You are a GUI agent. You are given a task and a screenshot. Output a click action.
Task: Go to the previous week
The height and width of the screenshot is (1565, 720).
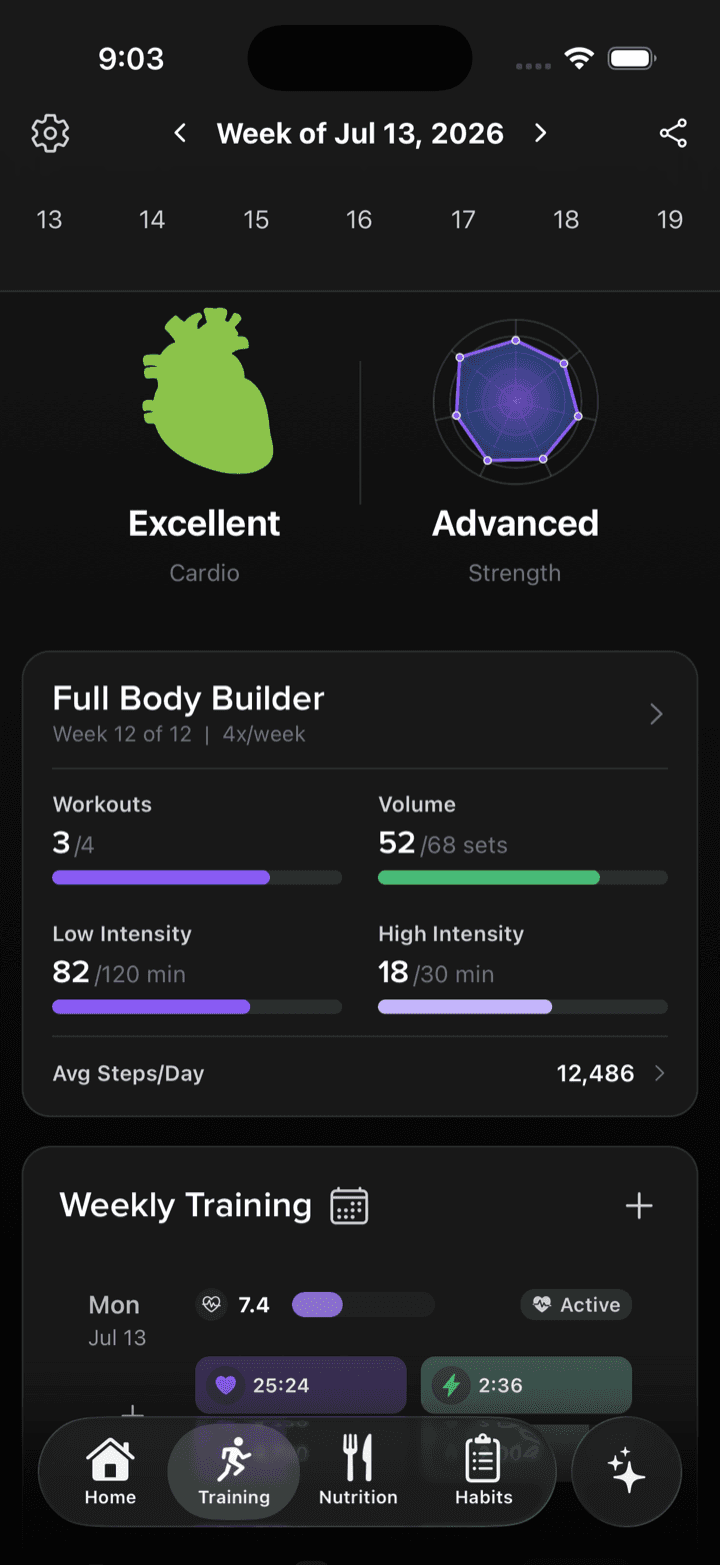[180, 133]
